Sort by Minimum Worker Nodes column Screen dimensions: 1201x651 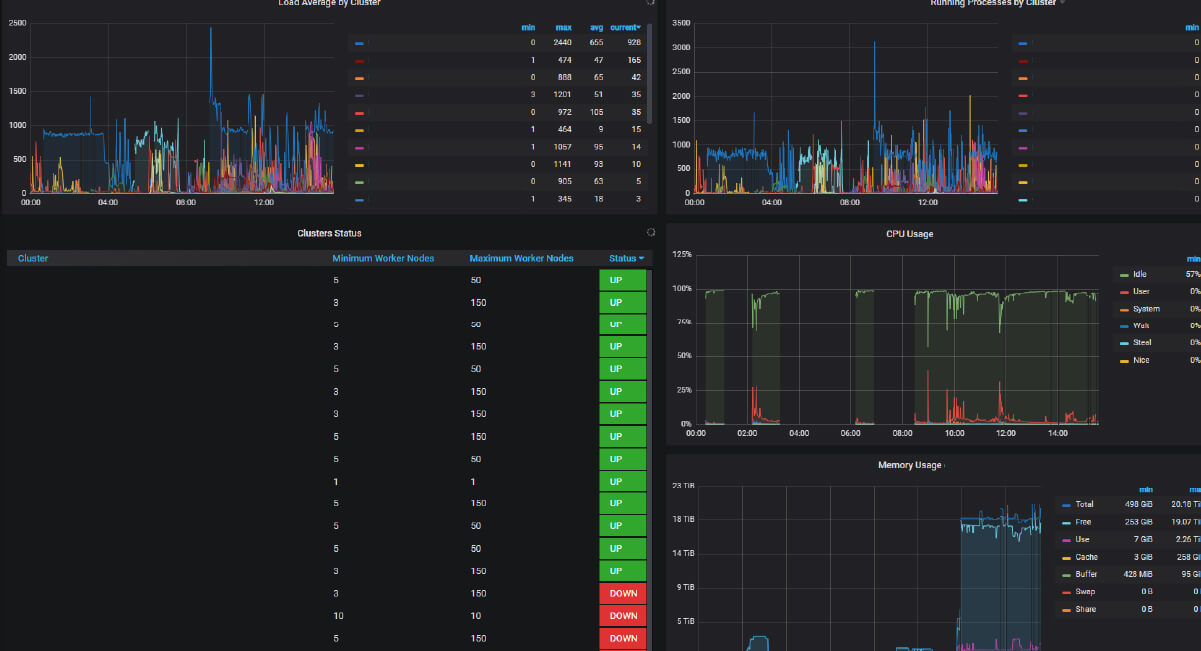(x=383, y=258)
